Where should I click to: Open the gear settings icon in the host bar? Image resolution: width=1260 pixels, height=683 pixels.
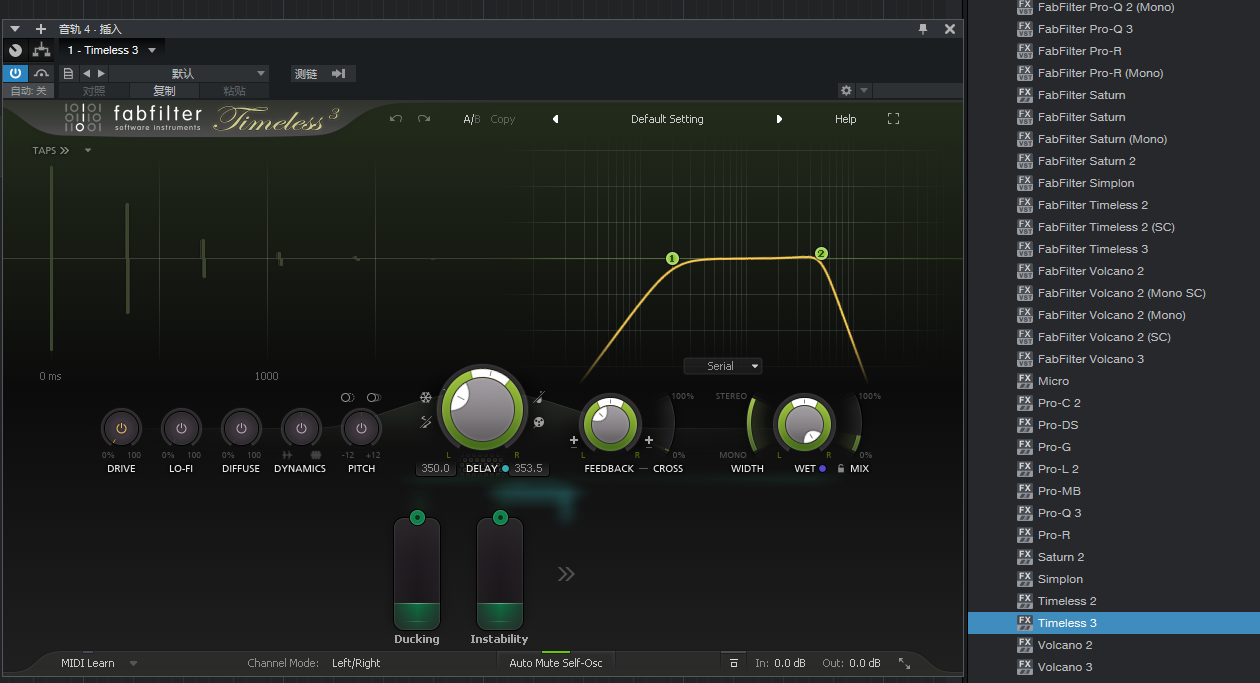point(846,90)
